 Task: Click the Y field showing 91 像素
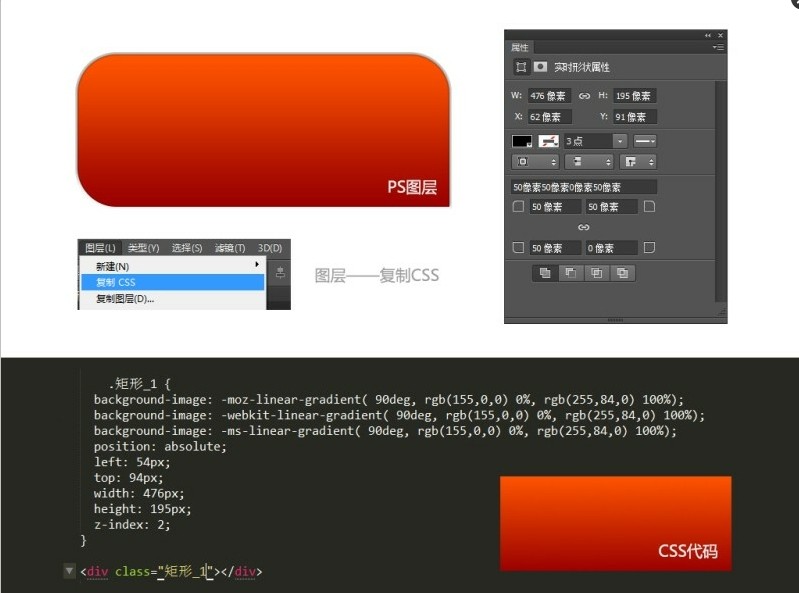[634, 117]
